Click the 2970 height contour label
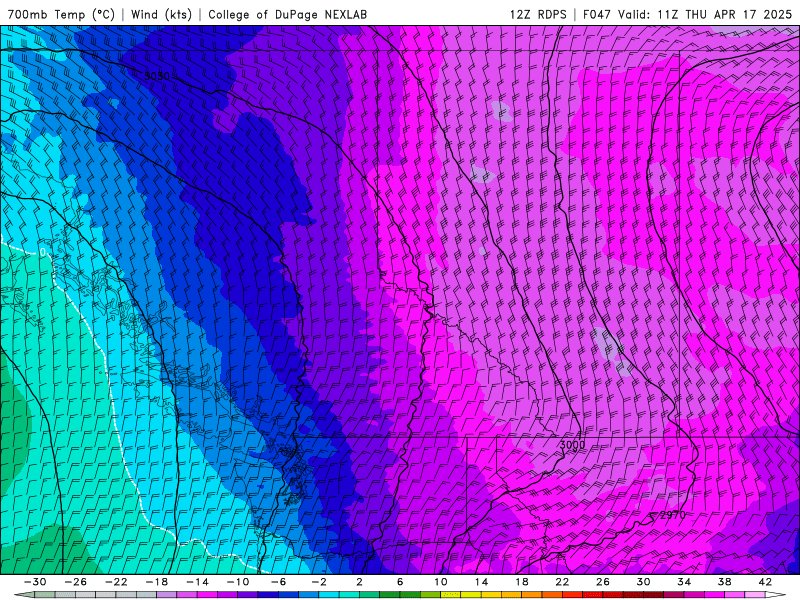This screenshot has width=800, height=600. tap(673, 515)
